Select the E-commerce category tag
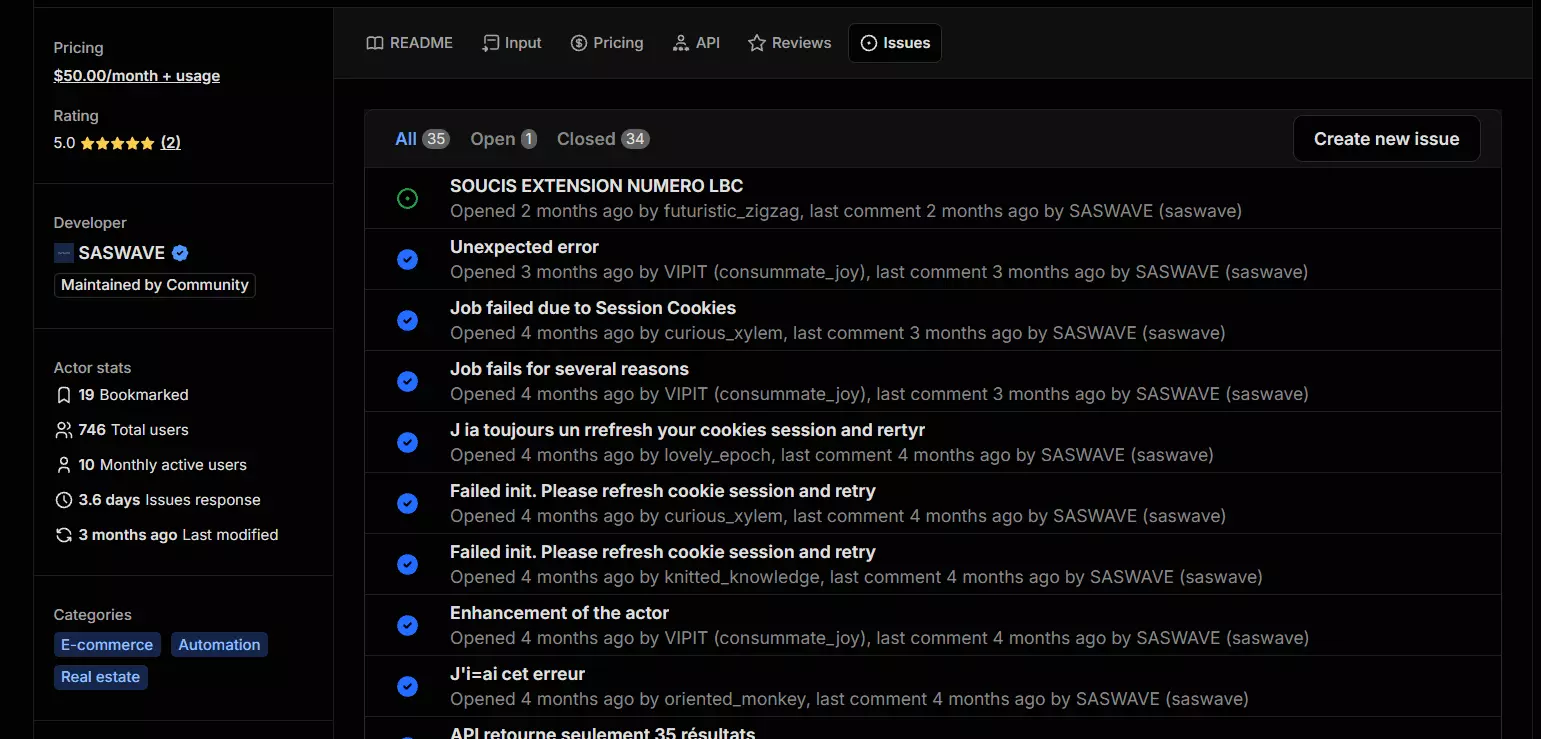1541x739 pixels. click(x=107, y=645)
